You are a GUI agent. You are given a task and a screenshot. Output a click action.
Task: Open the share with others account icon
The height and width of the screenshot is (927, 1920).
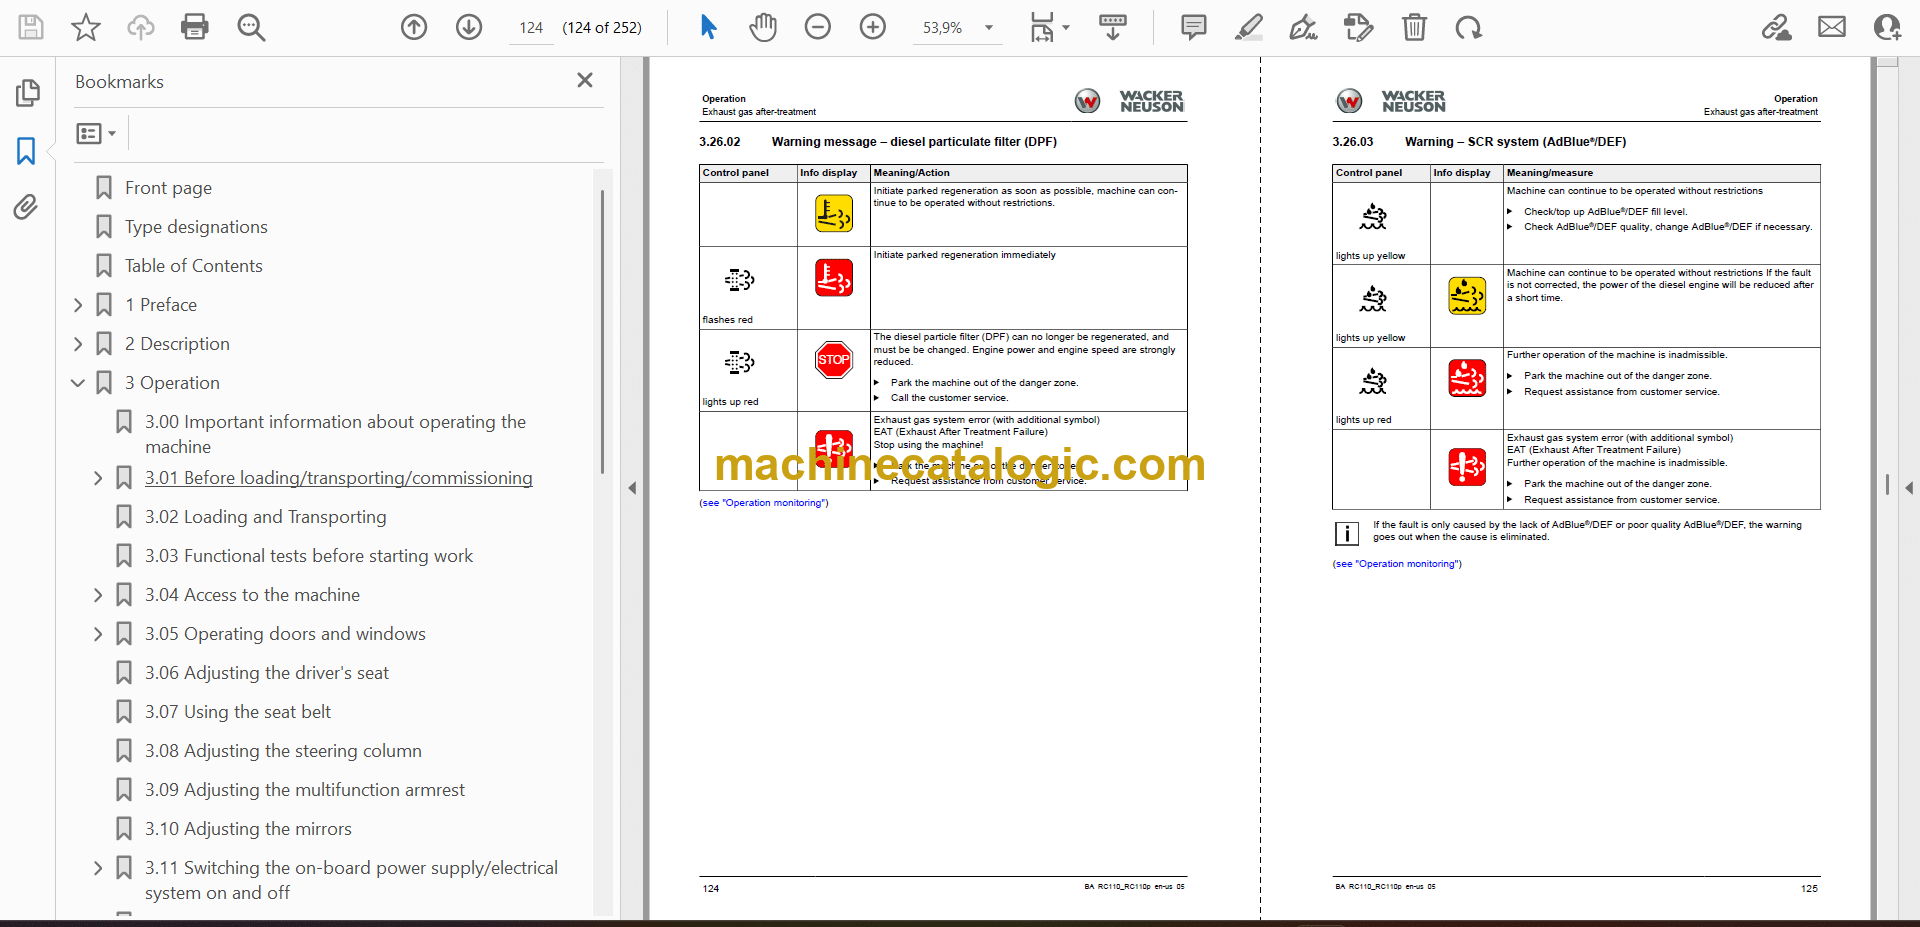[1887, 27]
